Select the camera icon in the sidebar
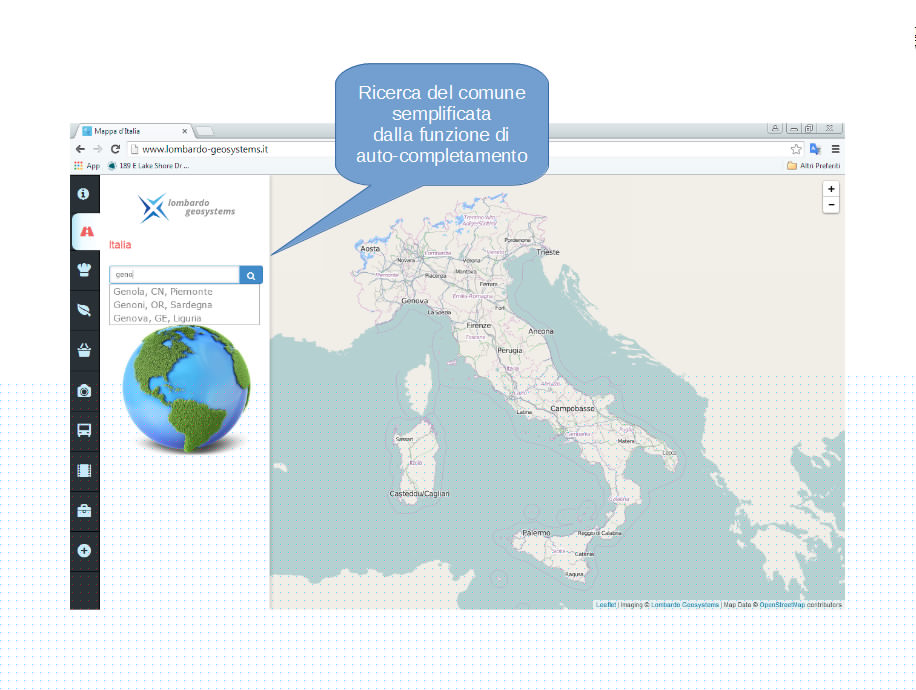Viewport: 916px width, 690px height. pos(84,390)
